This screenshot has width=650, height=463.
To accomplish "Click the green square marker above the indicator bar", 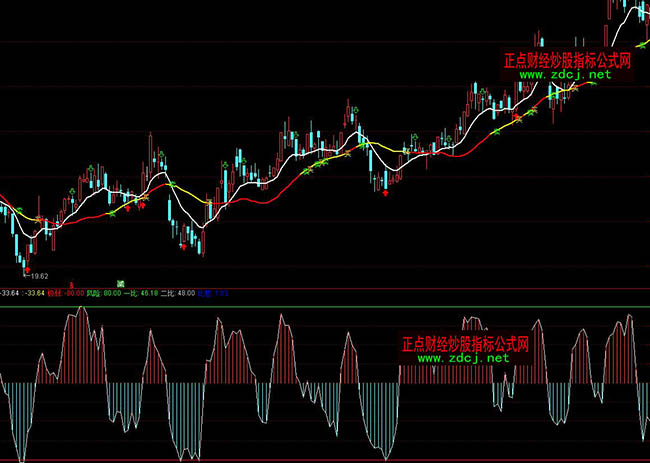I will click(120, 284).
